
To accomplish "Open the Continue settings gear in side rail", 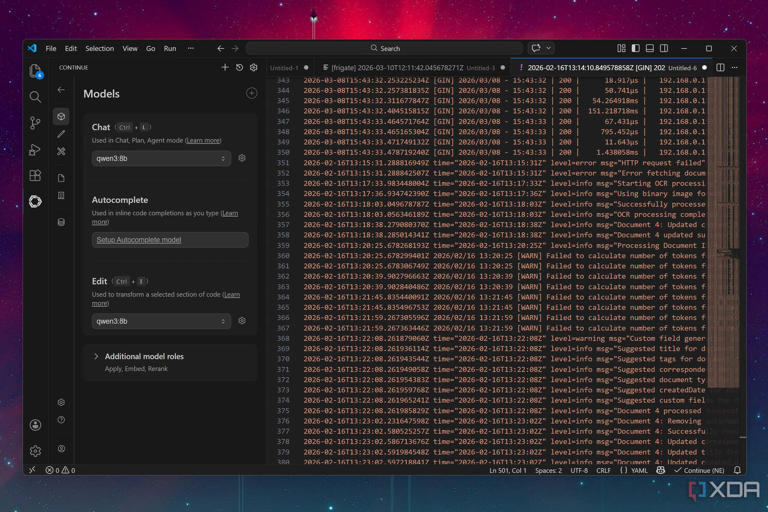I will 61,402.
